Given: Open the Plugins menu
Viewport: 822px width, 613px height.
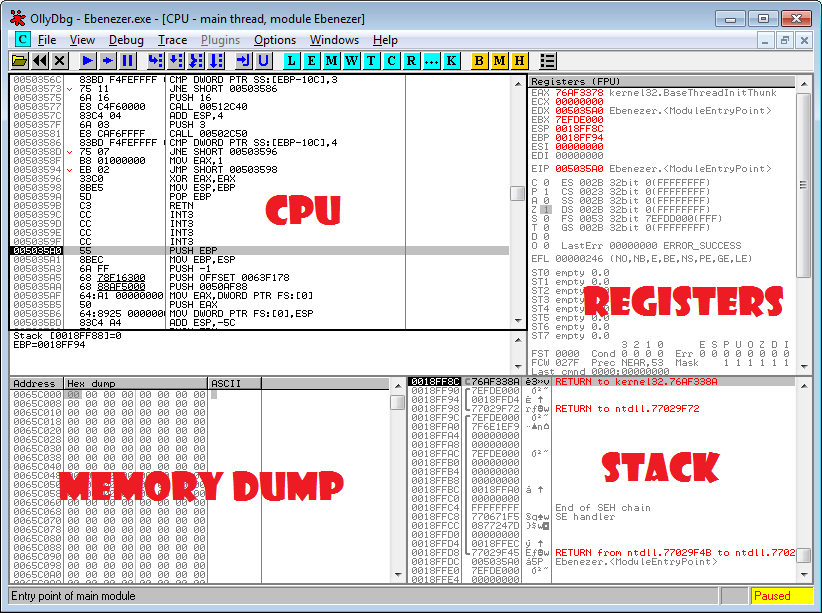Looking at the screenshot, I should [220, 40].
